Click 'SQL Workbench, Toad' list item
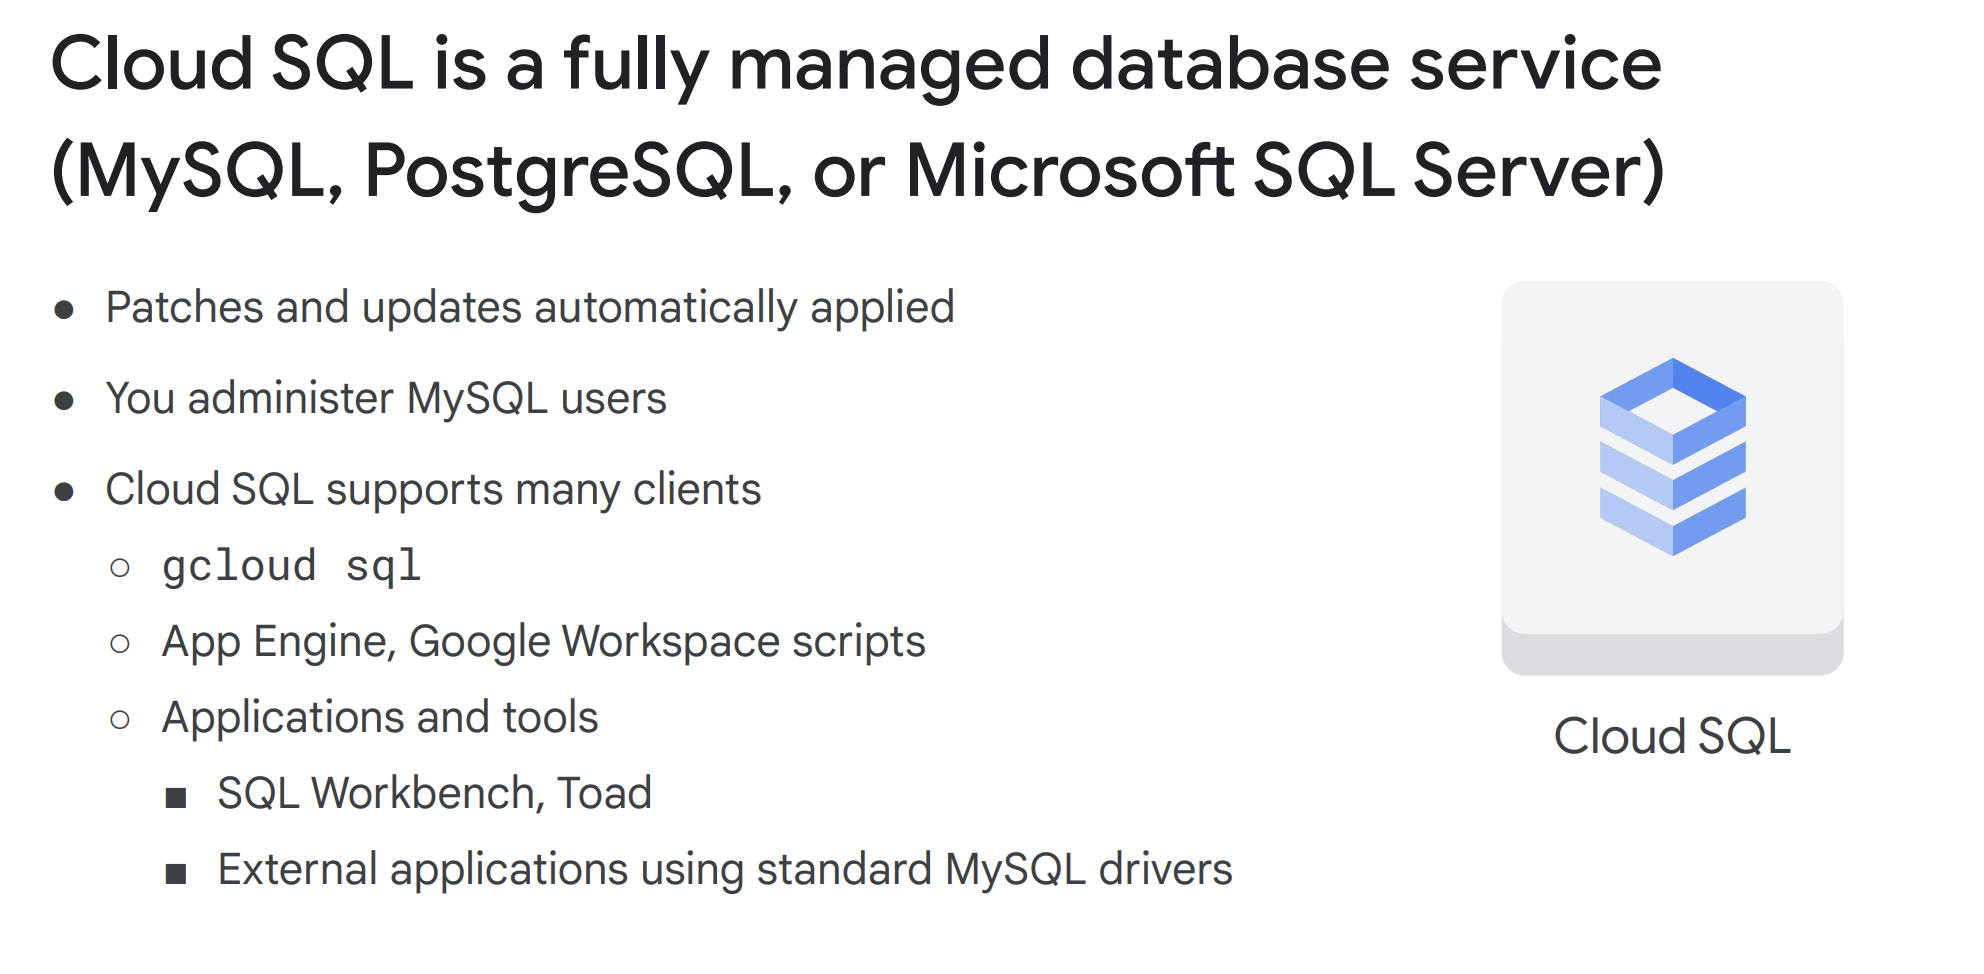Screen dimensions: 1984x974 pos(434,793)
